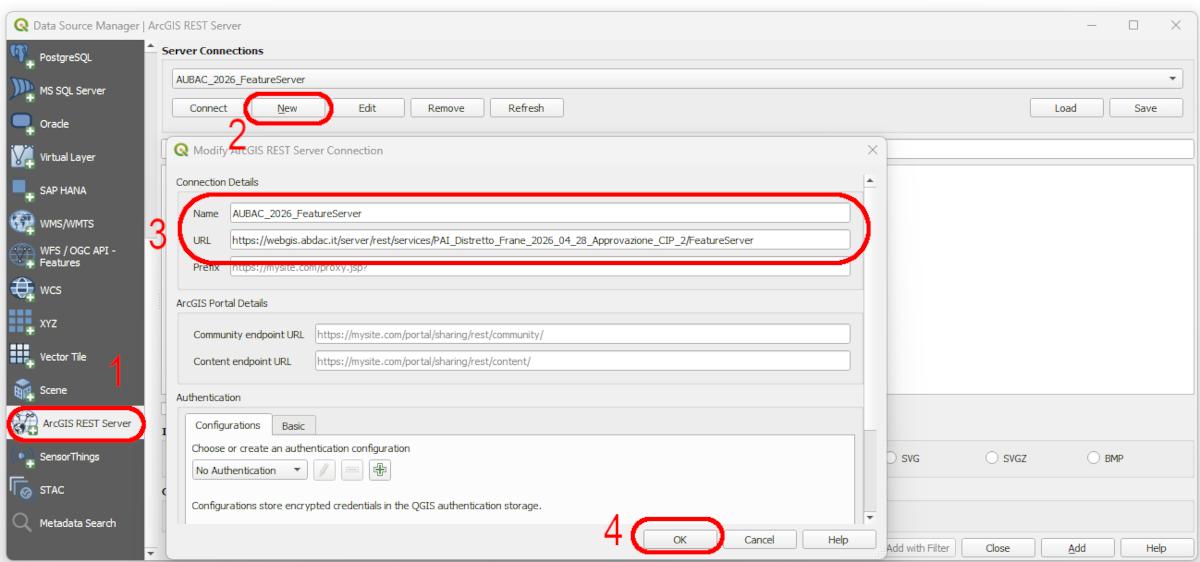Click the Community endpoint URL field
Image resolution: width=1200 pixels, height=562 pixels.
582,334
